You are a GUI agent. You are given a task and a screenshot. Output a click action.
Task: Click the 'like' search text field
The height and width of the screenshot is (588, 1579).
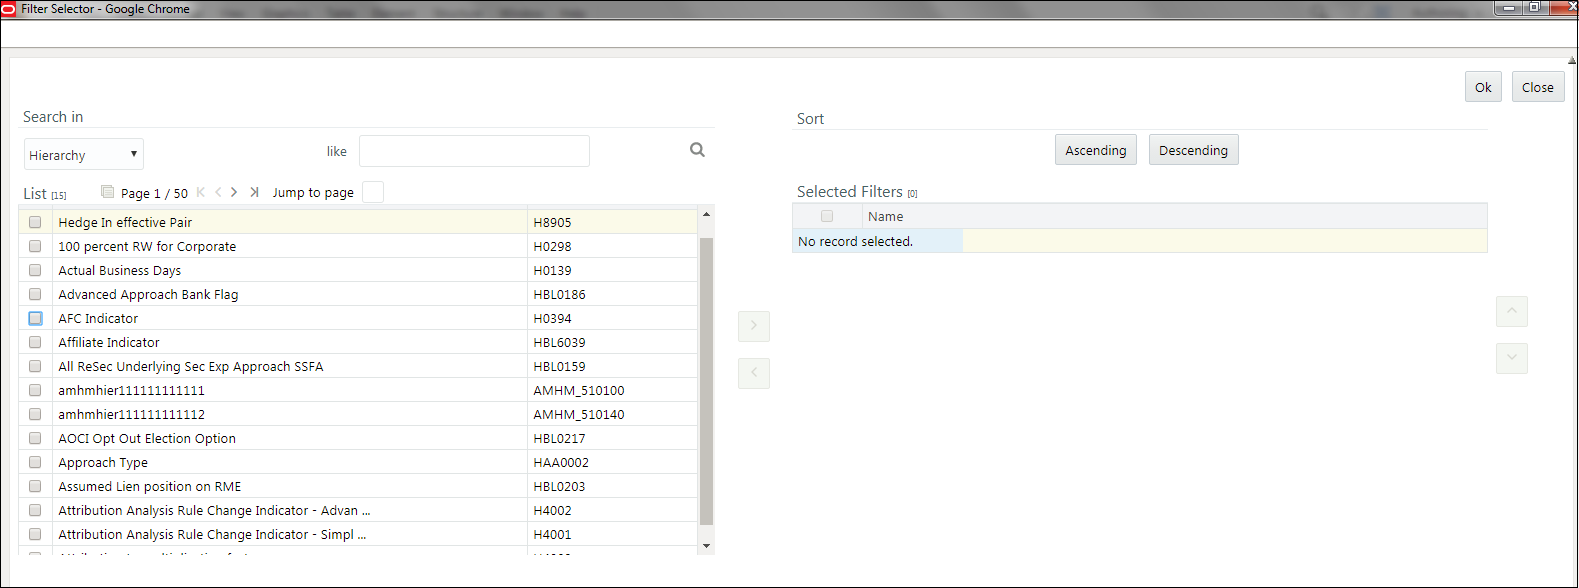coord(474,151)
